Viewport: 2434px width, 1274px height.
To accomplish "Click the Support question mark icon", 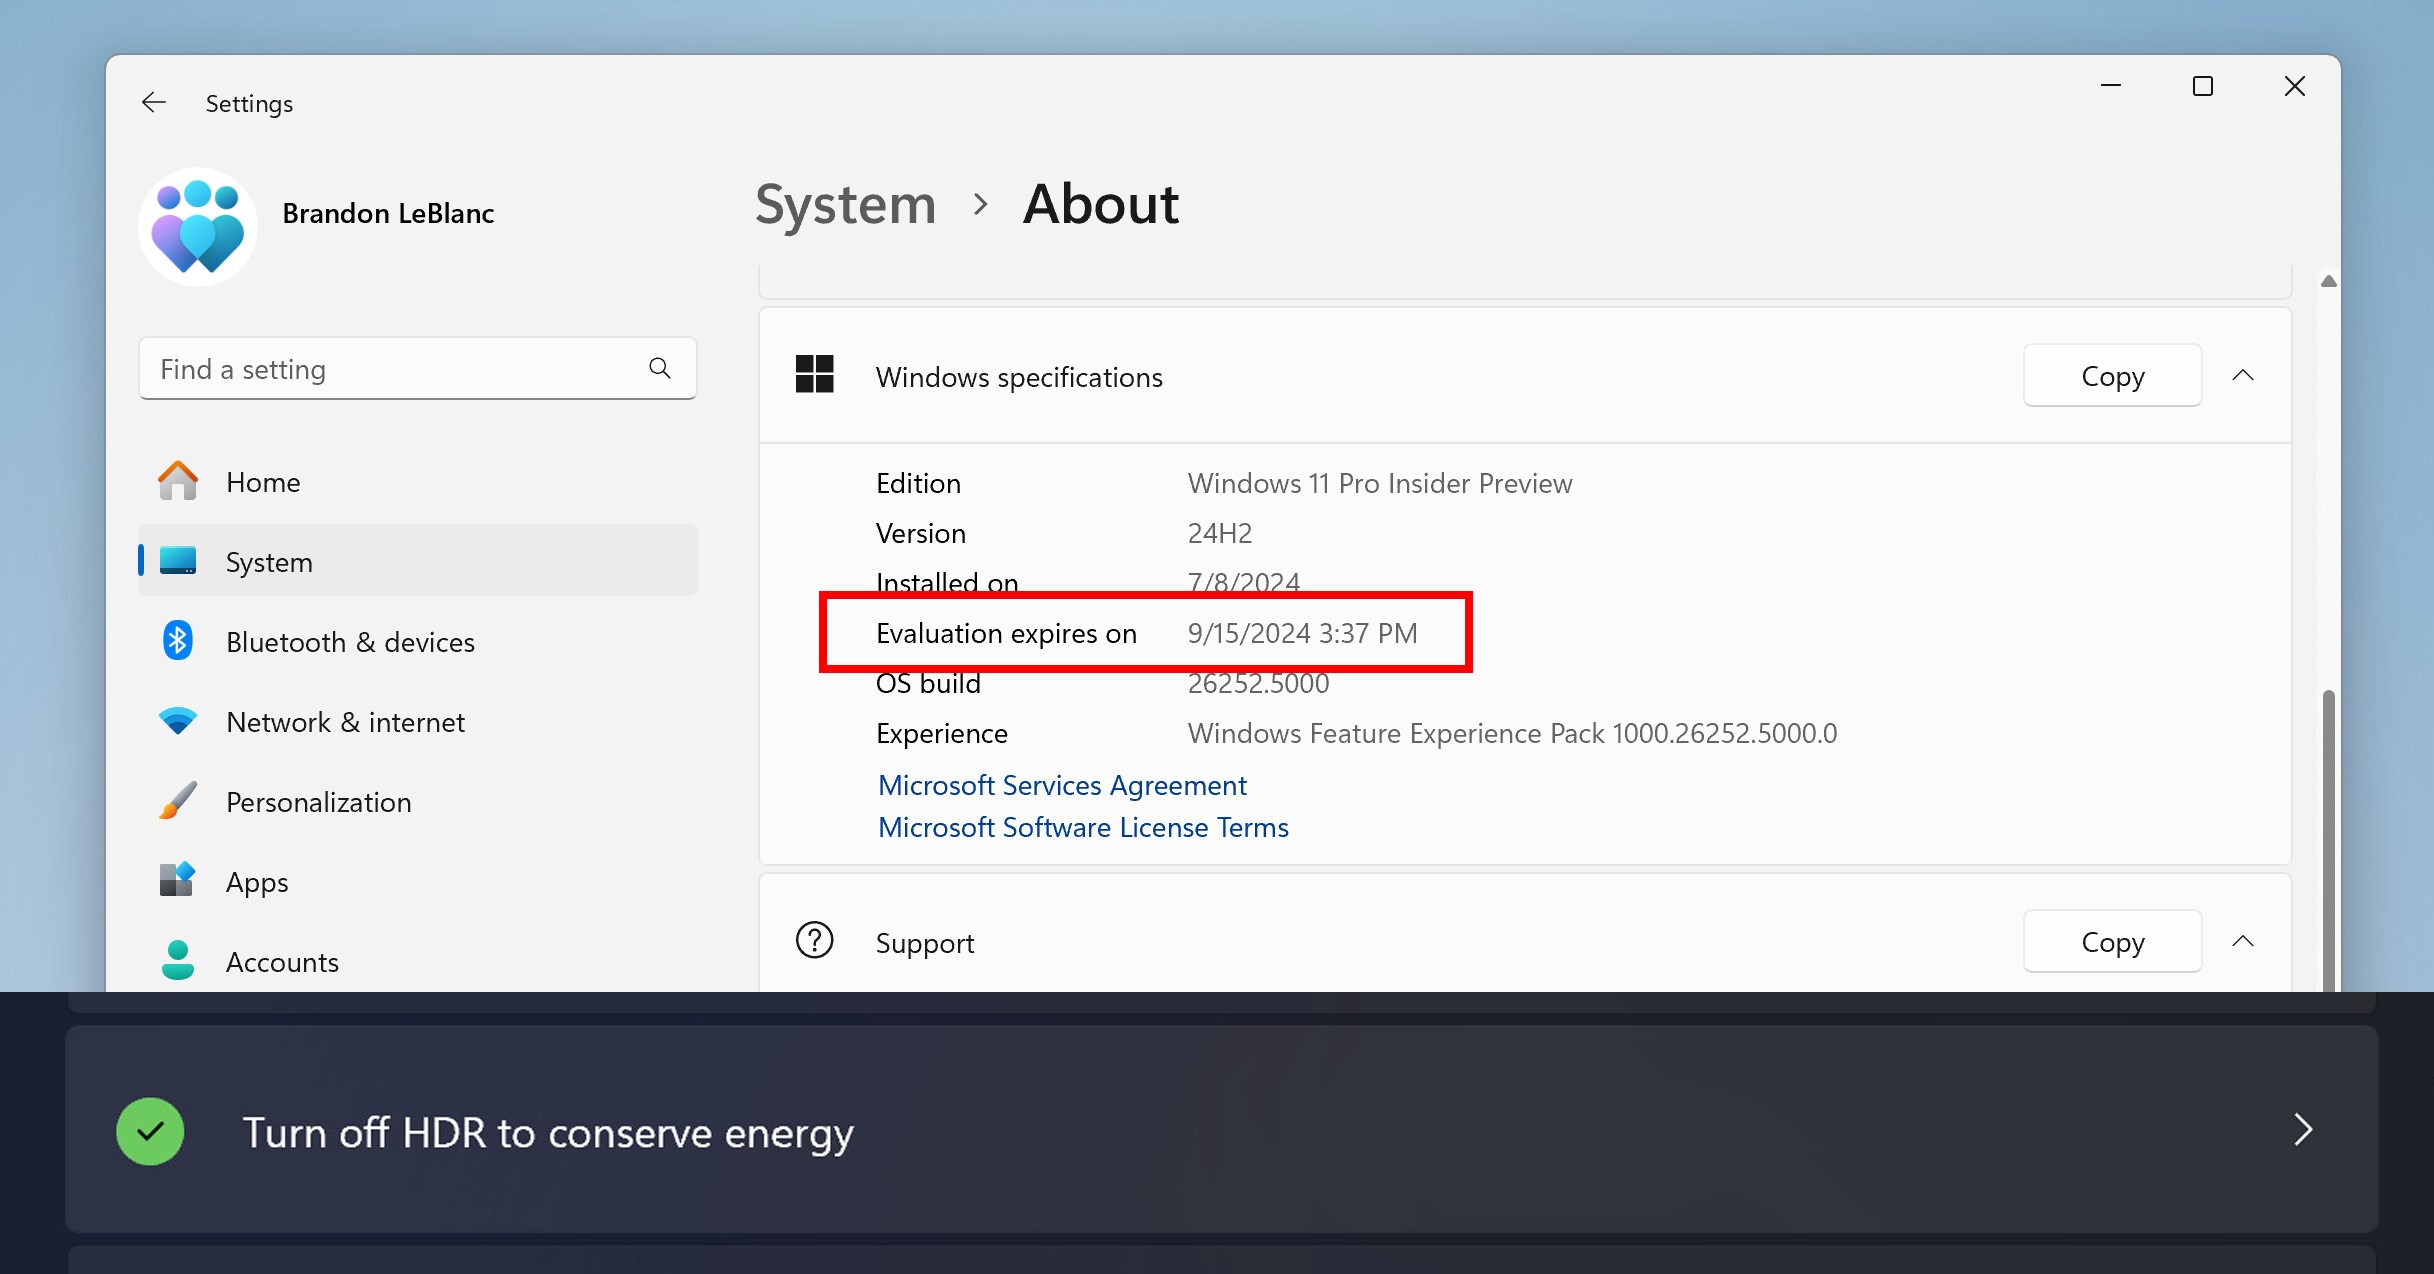I will [x=814, y=940].
